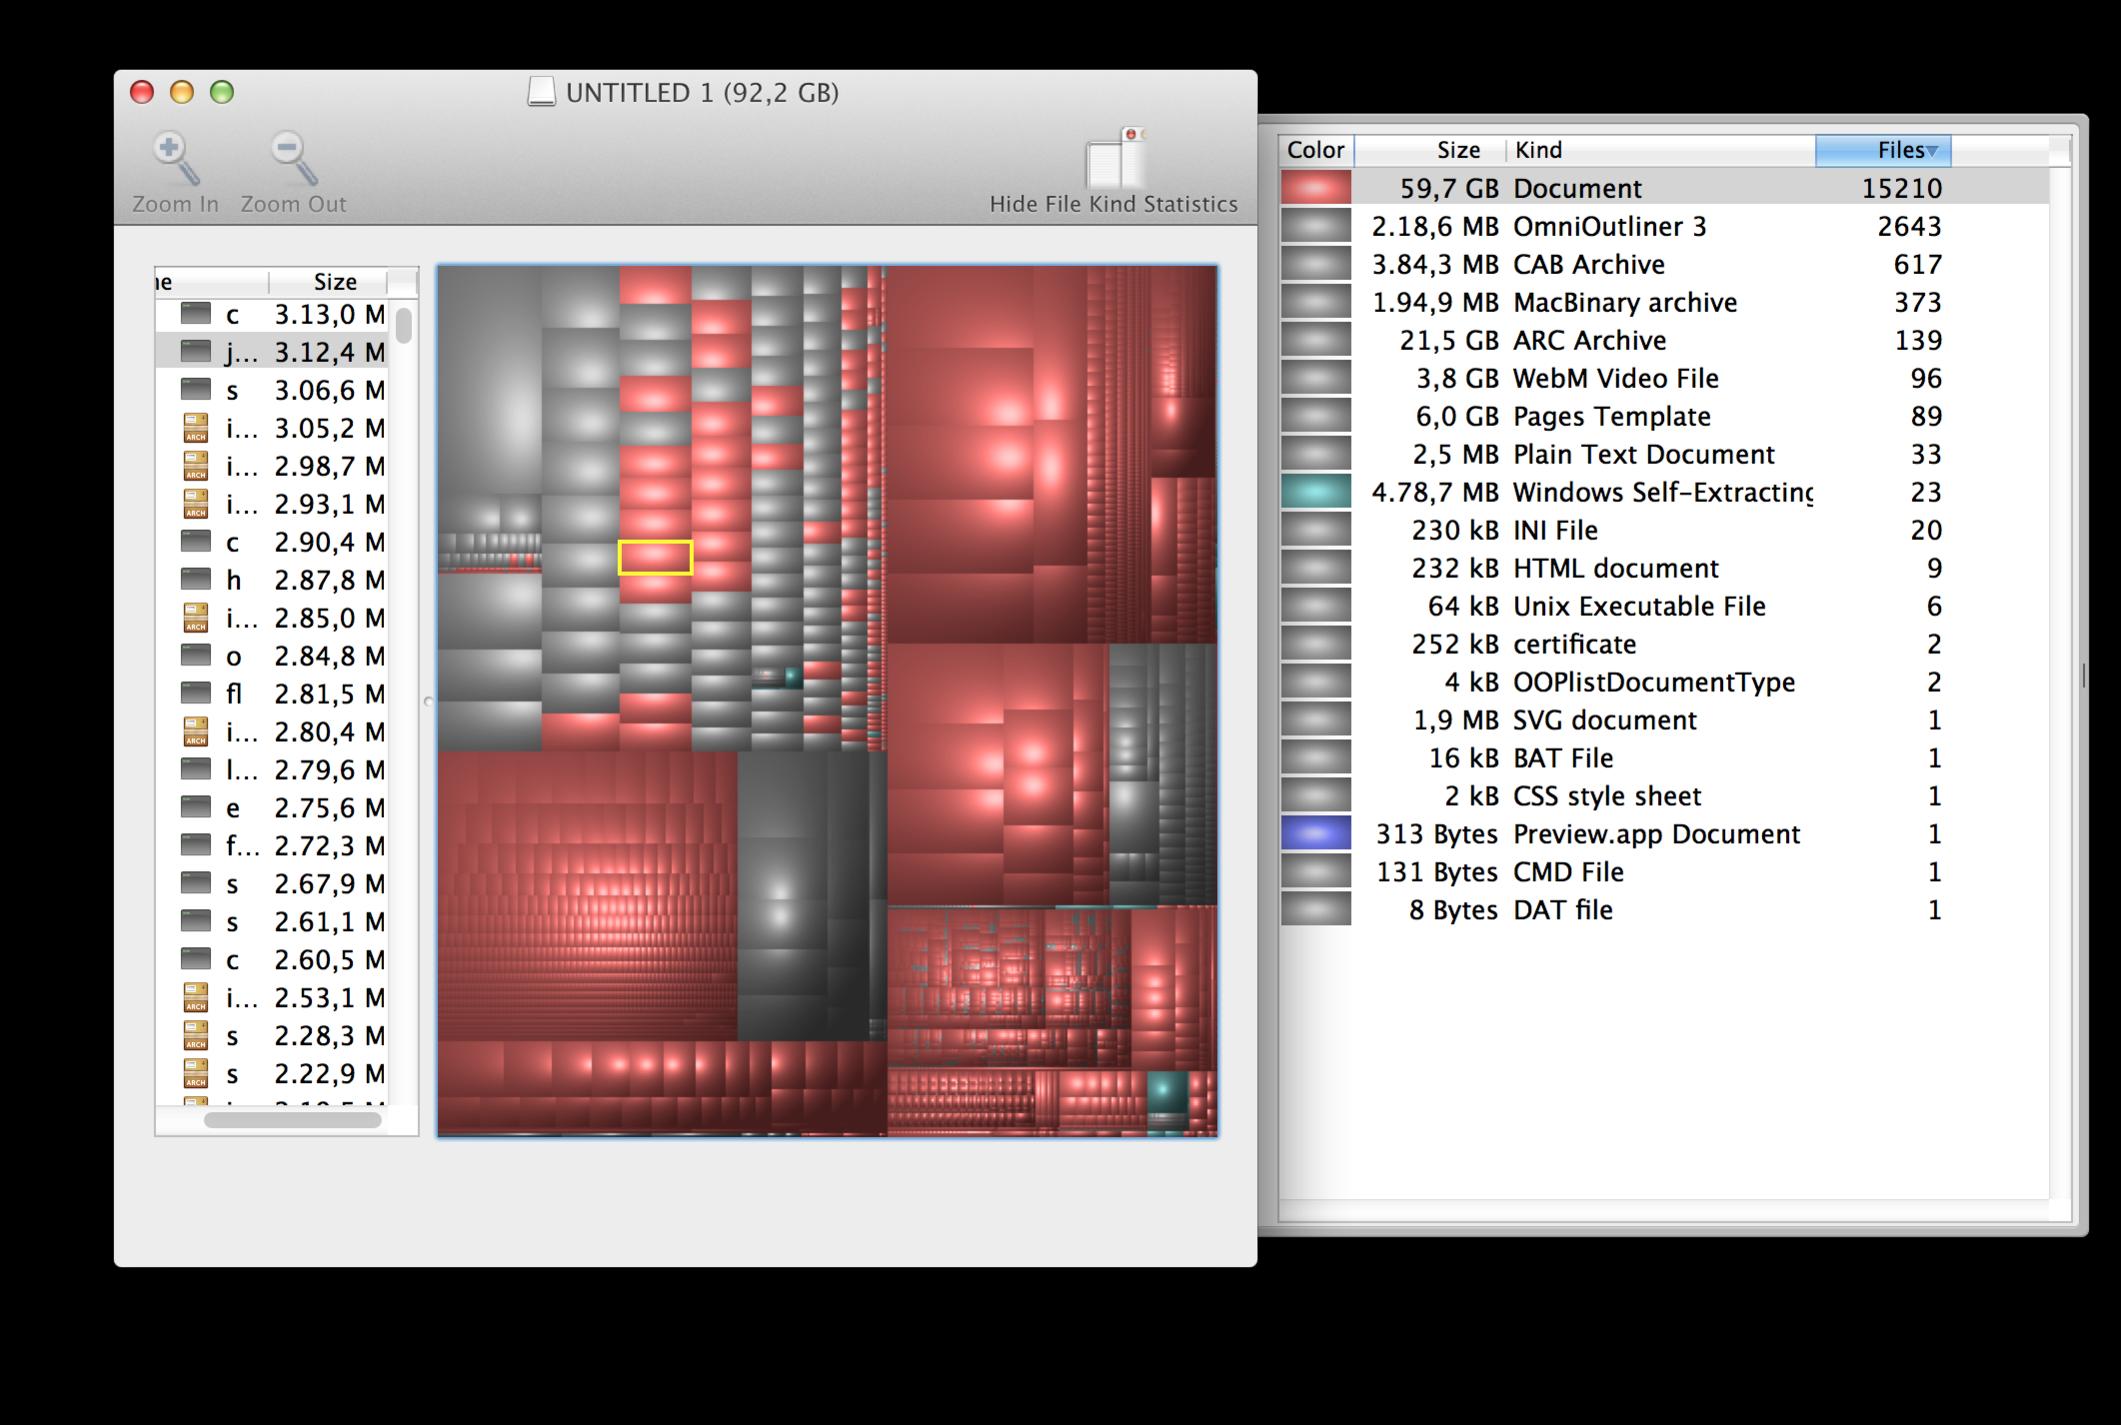Image resolution: width=2121 pixels, height=1425 pixels.
Task: Select archive icon of 2.85,0 M row
Action: pyautogui.click(x=196, y=618)
